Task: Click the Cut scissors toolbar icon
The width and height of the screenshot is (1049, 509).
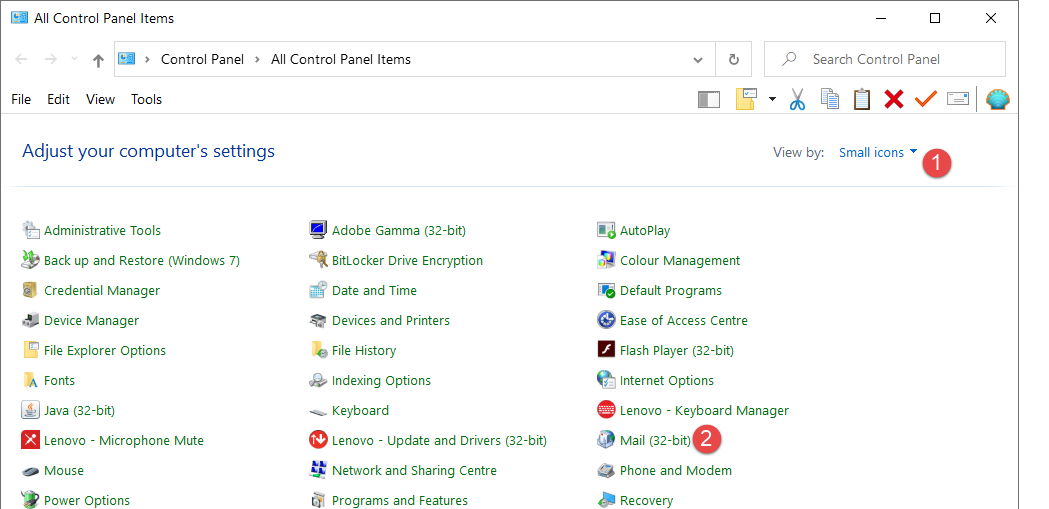Action: click(797, 99)
